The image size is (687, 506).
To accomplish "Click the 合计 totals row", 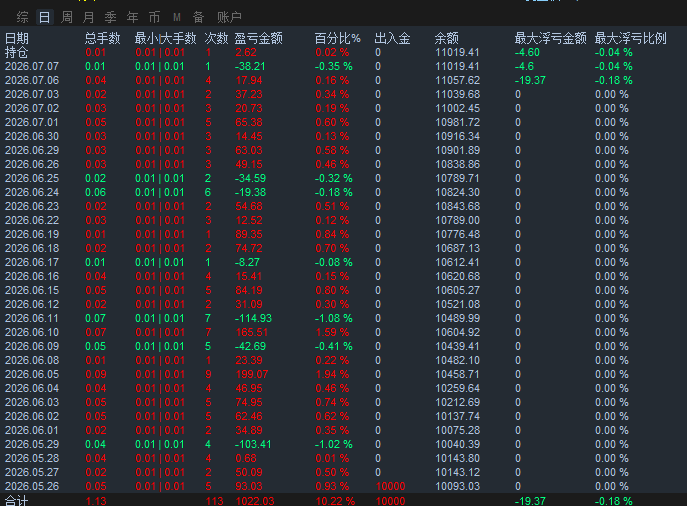I will 344,500.
